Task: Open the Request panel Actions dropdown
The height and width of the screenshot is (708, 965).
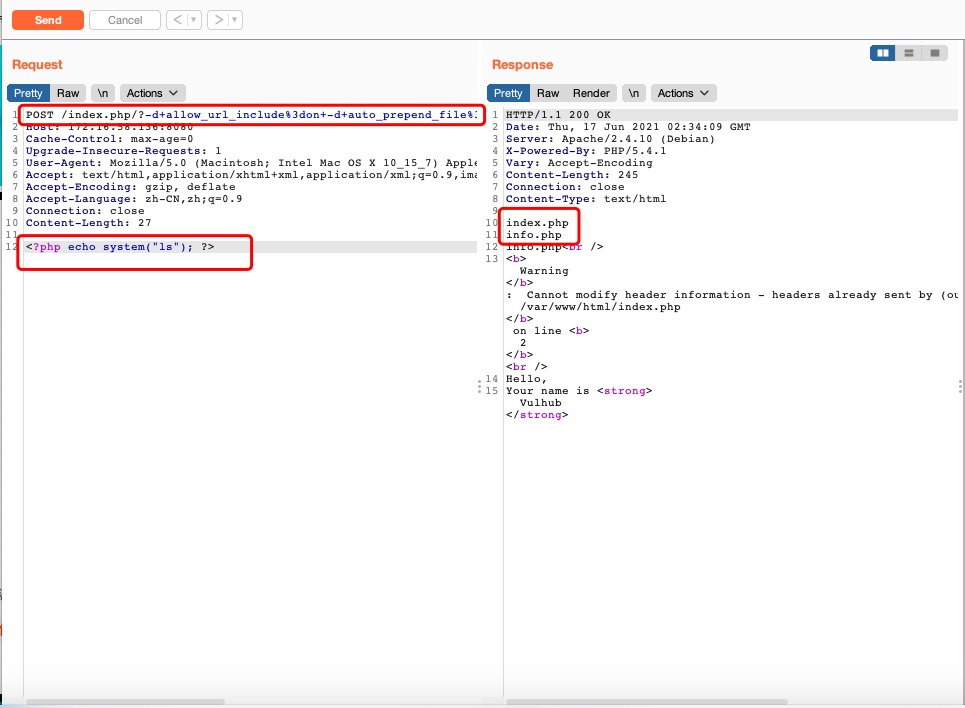Action: (x=152, y=93)
